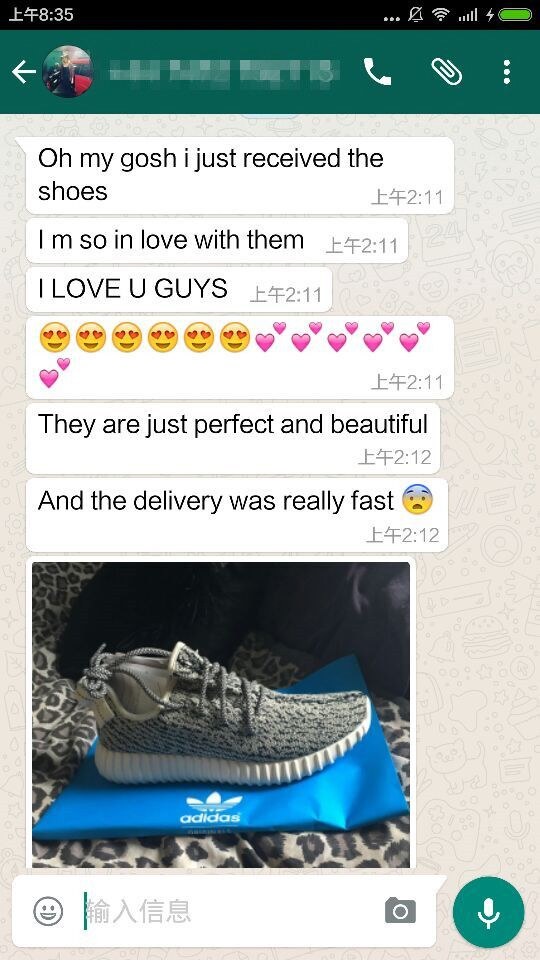Image resolution: width=540 pixels, height=960 pixels.
Task: Tap the Wi-Fi icon in status bar
Action: pyautogui.click(x=440, y=15)
